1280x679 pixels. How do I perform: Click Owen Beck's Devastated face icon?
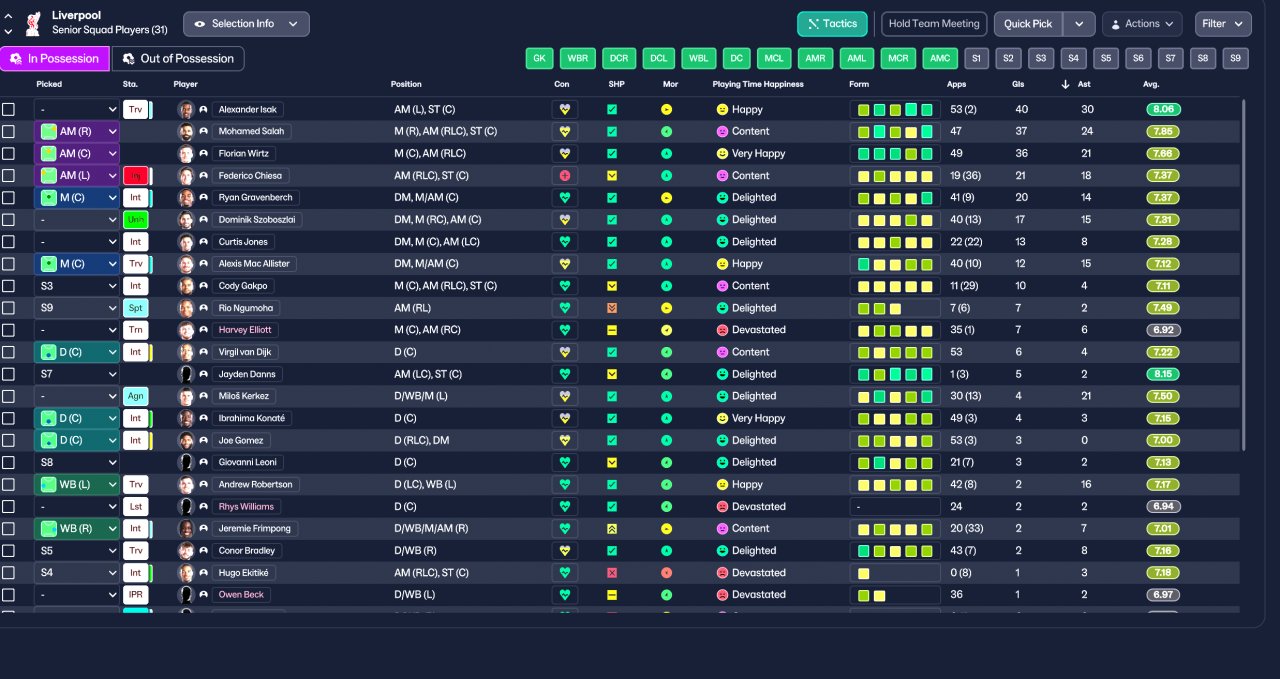pos(722,595)
